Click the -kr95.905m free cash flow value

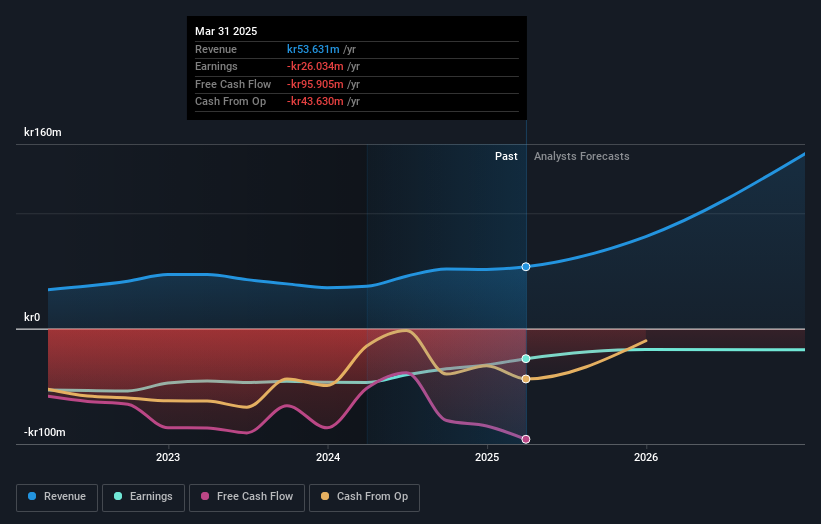point(315,84)
